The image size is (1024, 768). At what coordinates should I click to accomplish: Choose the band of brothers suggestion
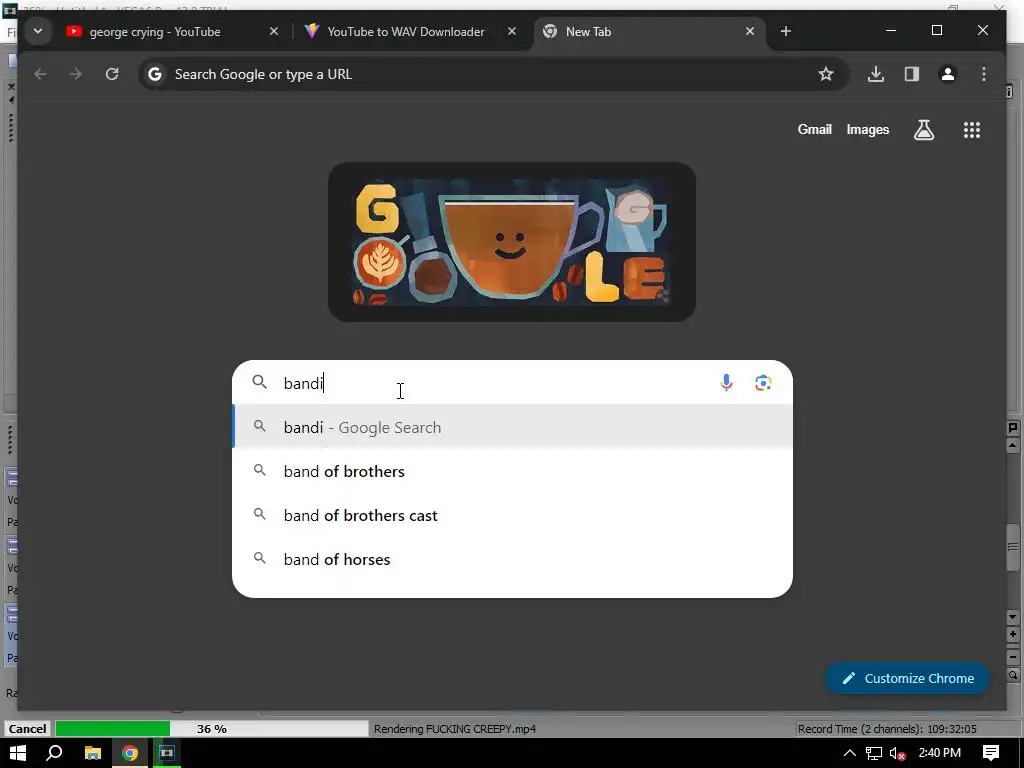pyautogui.click(x=513, y=471)
